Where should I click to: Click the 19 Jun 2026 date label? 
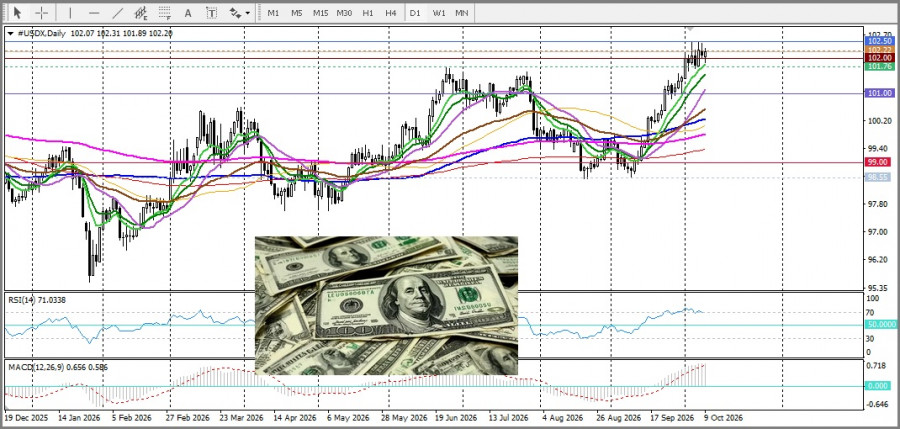(x=456, y=418)
